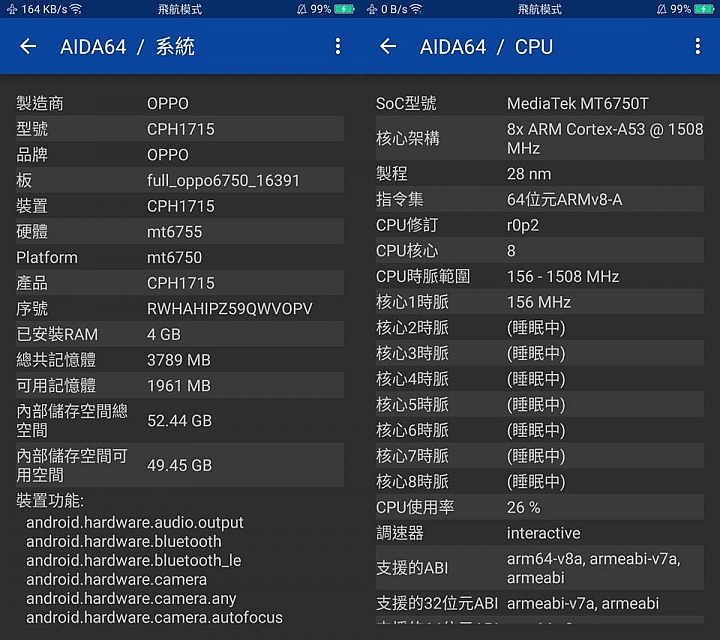The height and width of the screenshot is (640, 720).
Task: Select the 調速器 interactive row
Action: (540, 533)
